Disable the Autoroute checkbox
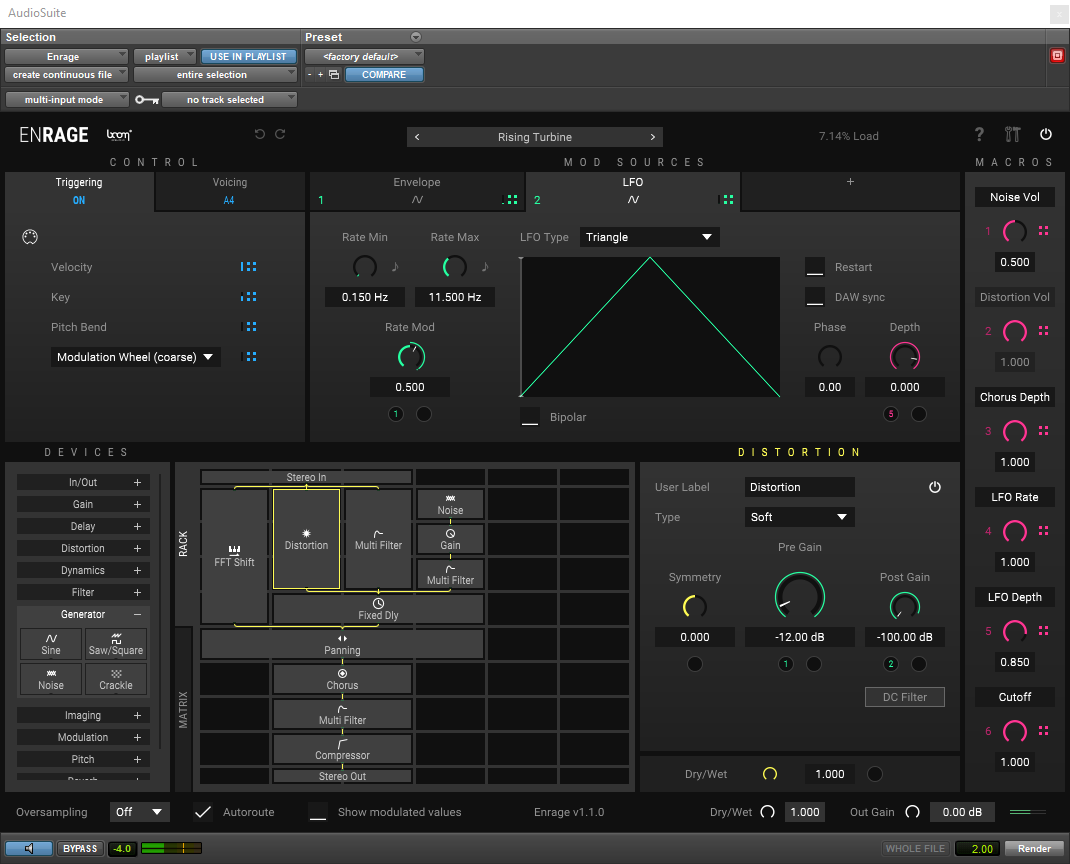1070x864 pixels. click(x=203, y=812)
